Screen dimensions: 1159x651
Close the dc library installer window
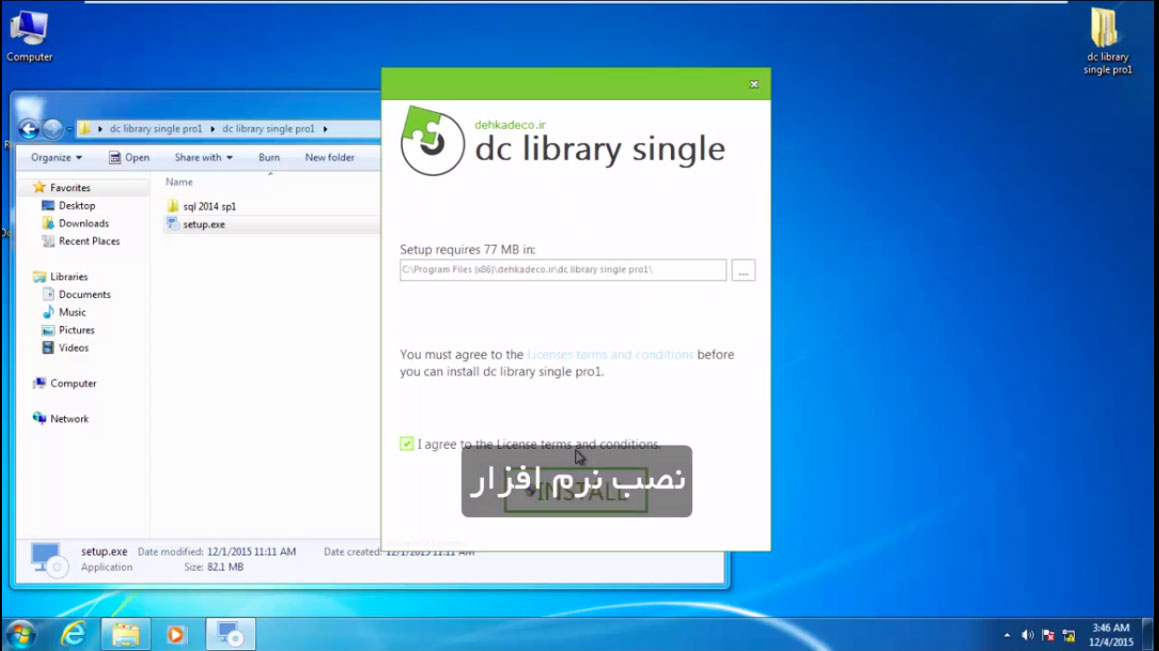point(754,84)
